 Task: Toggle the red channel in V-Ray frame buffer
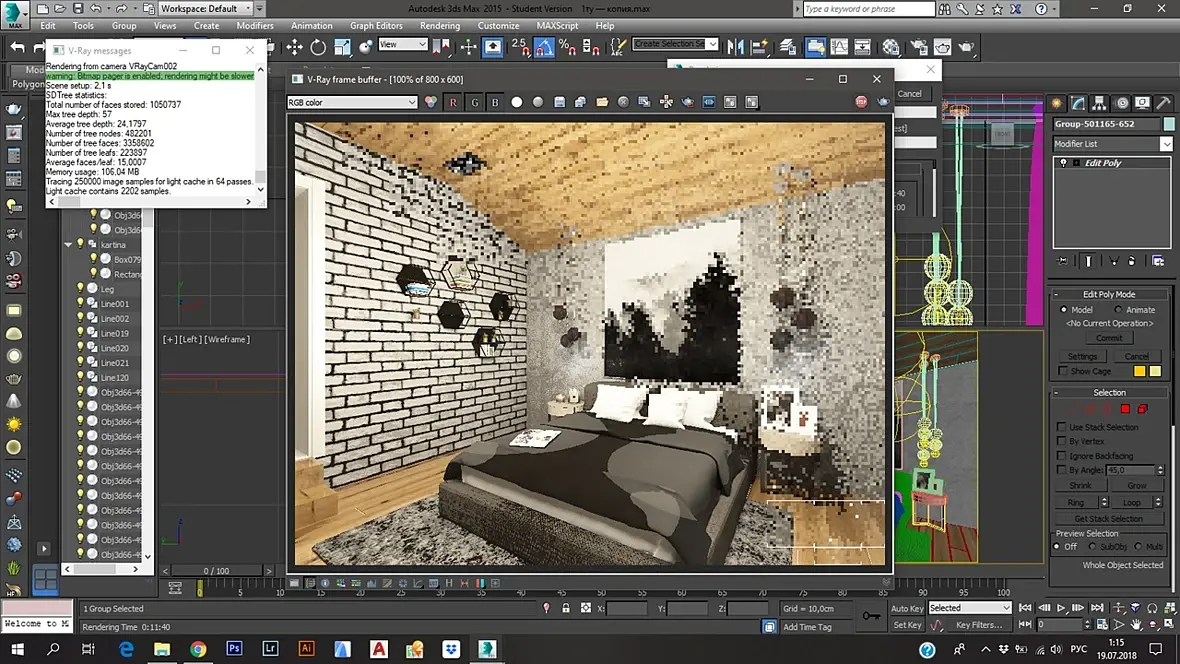453,102
